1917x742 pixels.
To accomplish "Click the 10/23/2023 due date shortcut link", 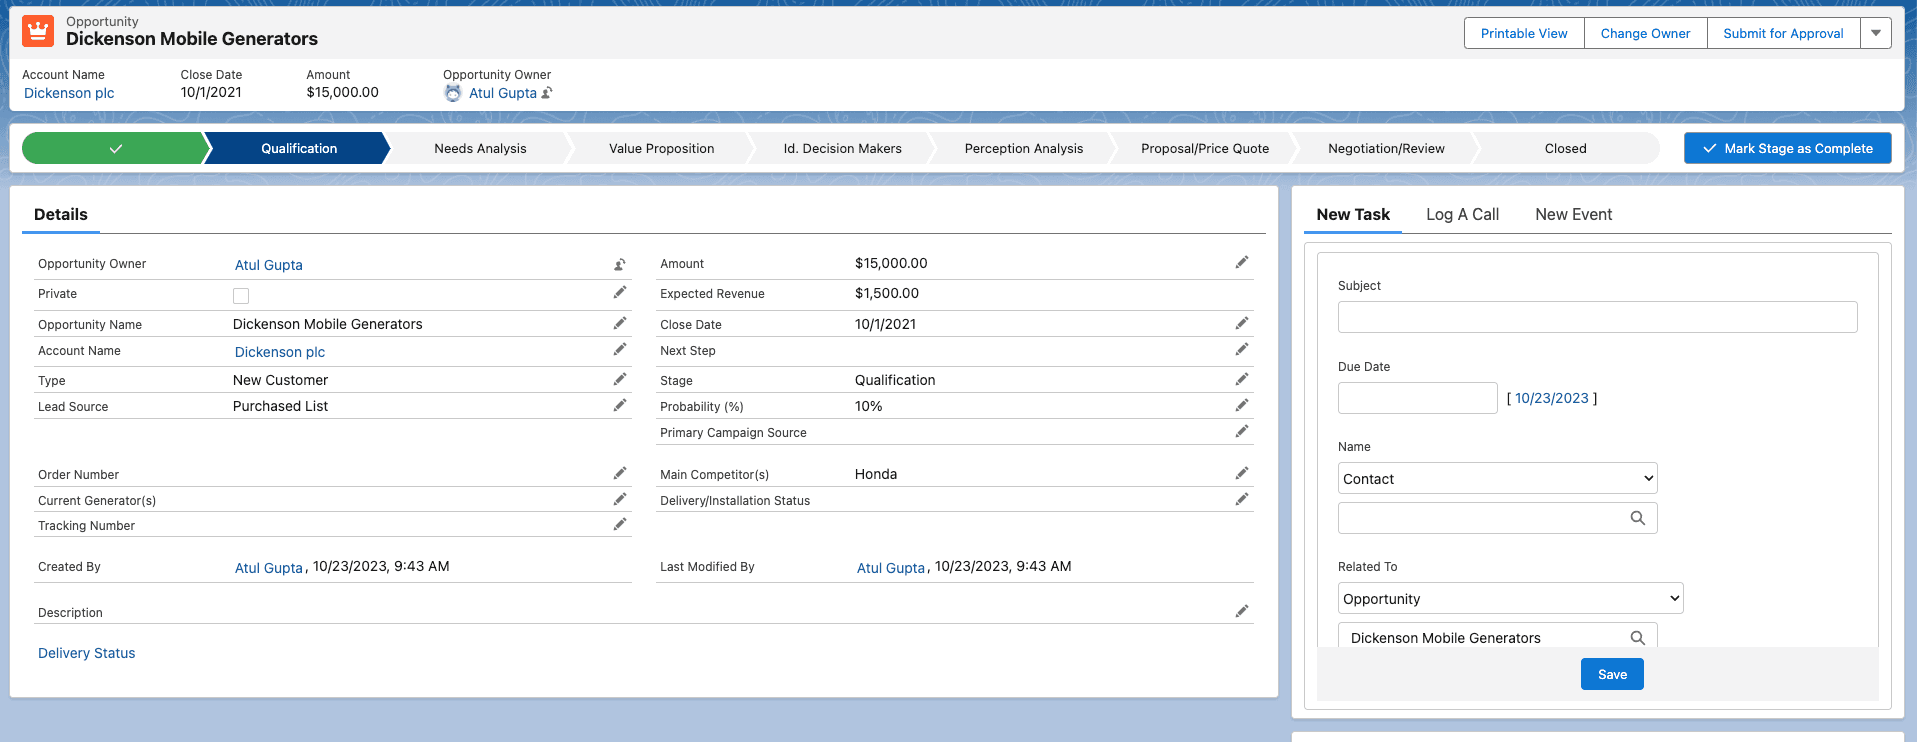I will point(1552,398).
